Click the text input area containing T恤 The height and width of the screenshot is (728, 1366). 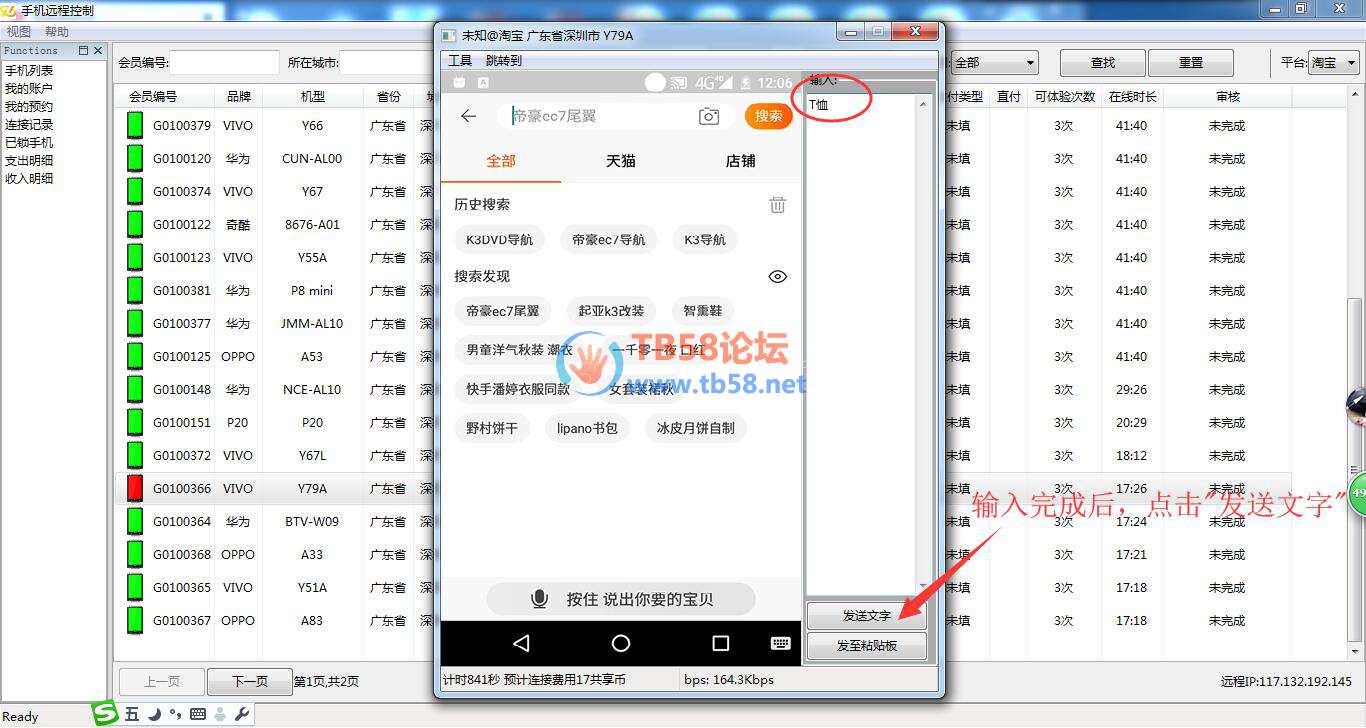tap(868, 345)
